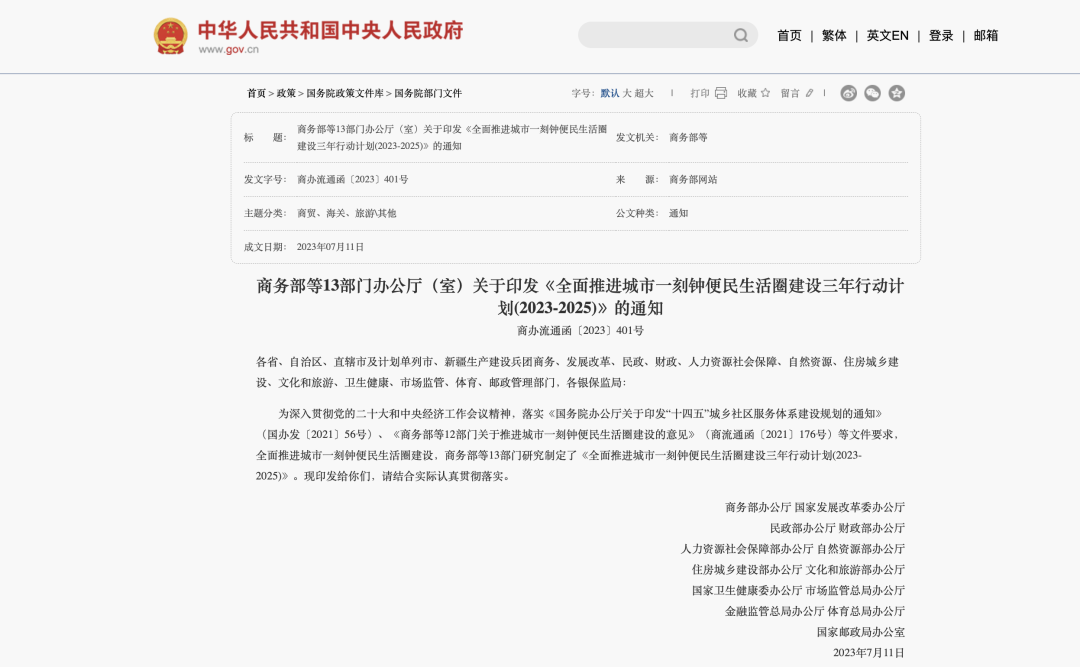Click document number 商办流通函〔2023〕401号 in info table
1080x667 pixels.
353,179
